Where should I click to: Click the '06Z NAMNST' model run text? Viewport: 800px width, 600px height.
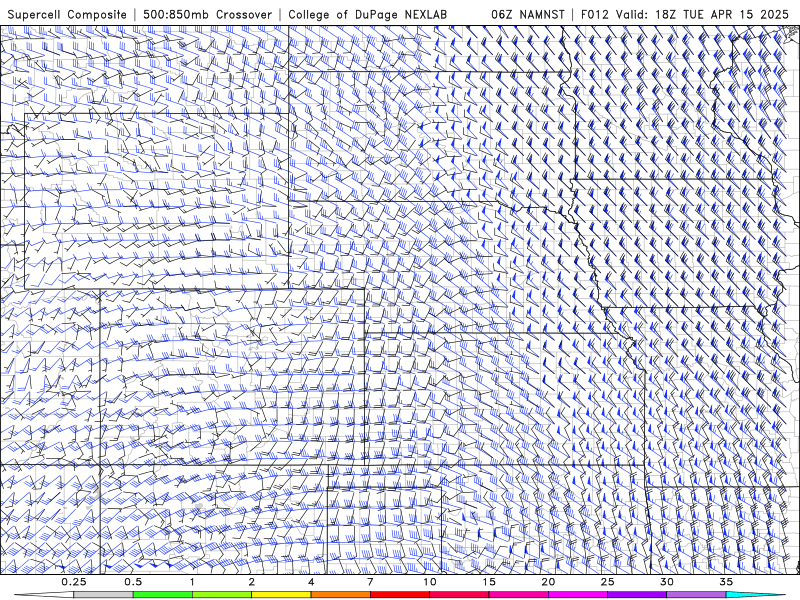tap(528, 14)
